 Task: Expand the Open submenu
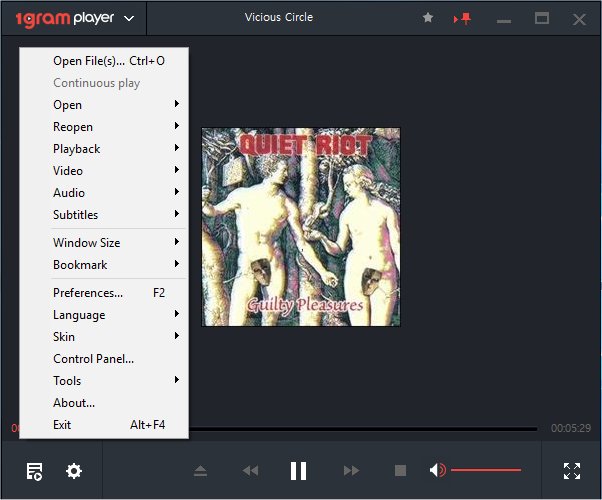[x=104, y=104]
